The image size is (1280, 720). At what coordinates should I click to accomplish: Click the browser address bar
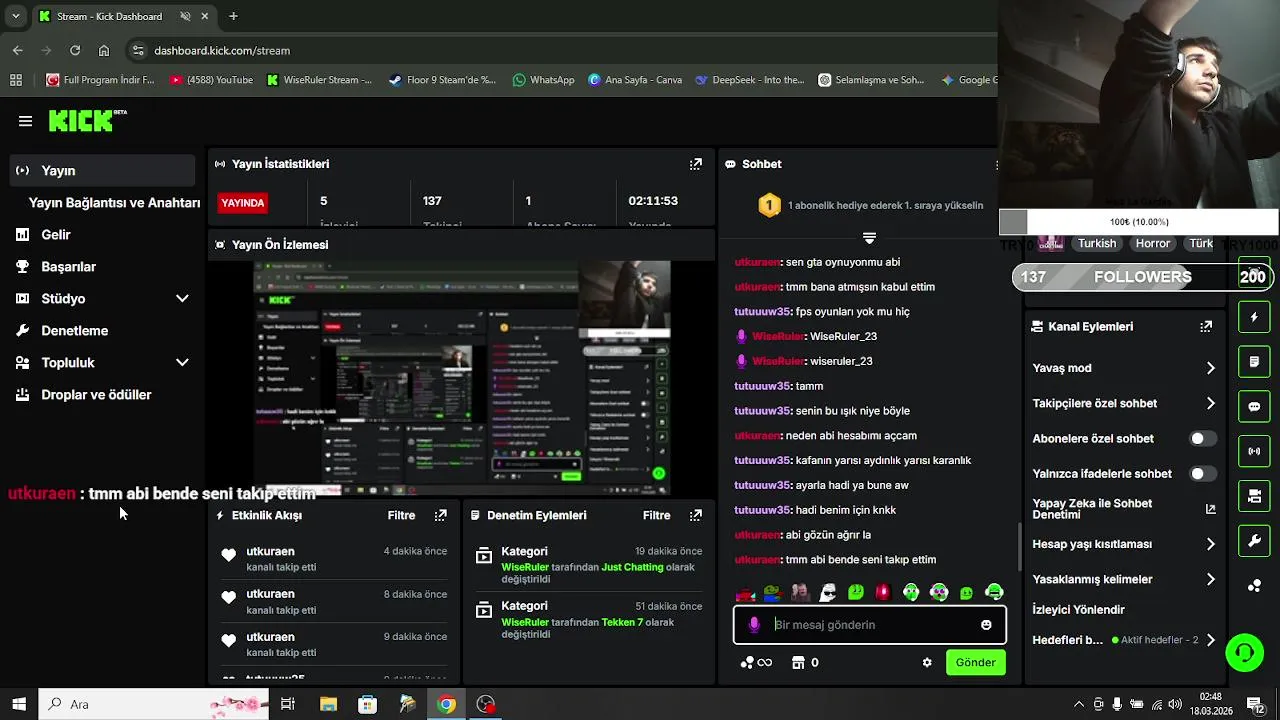(560, 50)
